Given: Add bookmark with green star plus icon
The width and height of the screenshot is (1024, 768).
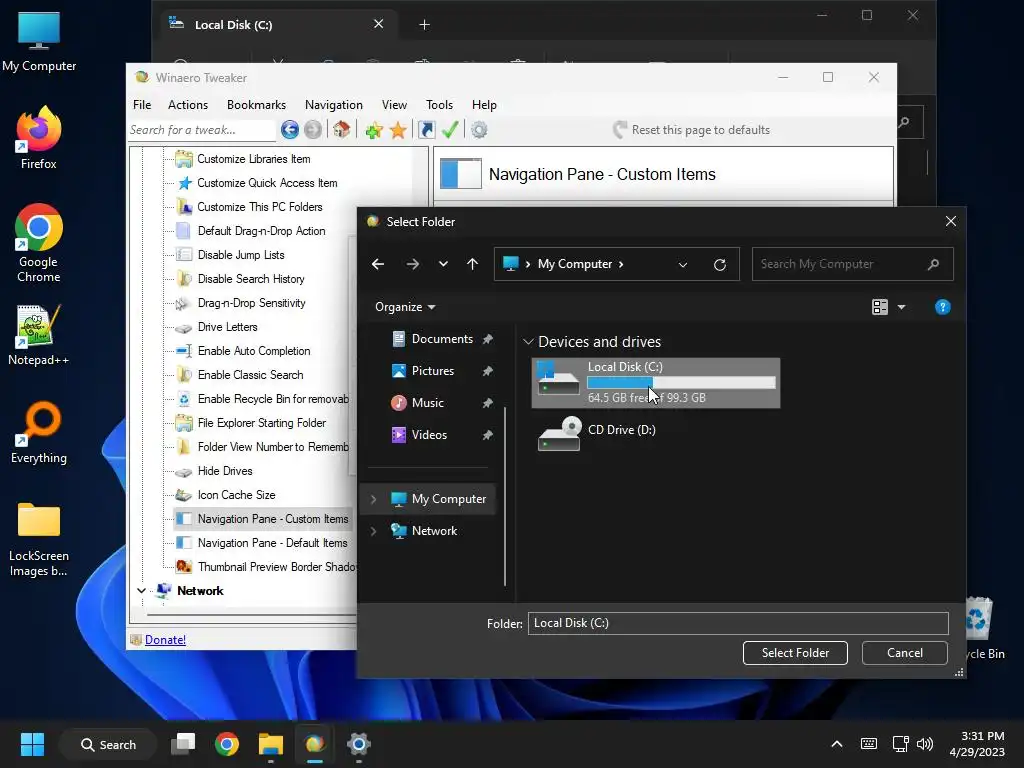Looking at the screenshot, I should coord(374,130).
